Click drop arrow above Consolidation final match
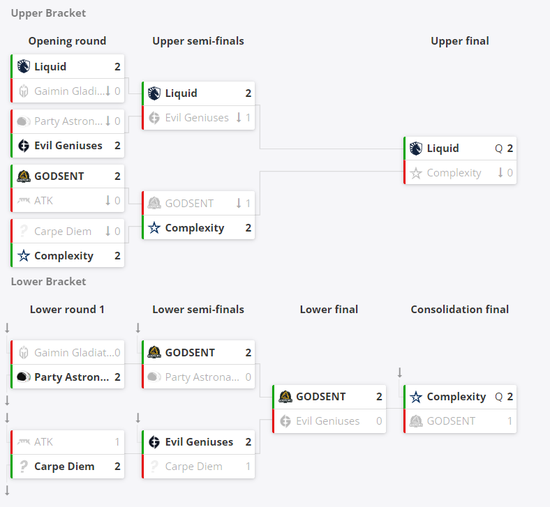 400,372
